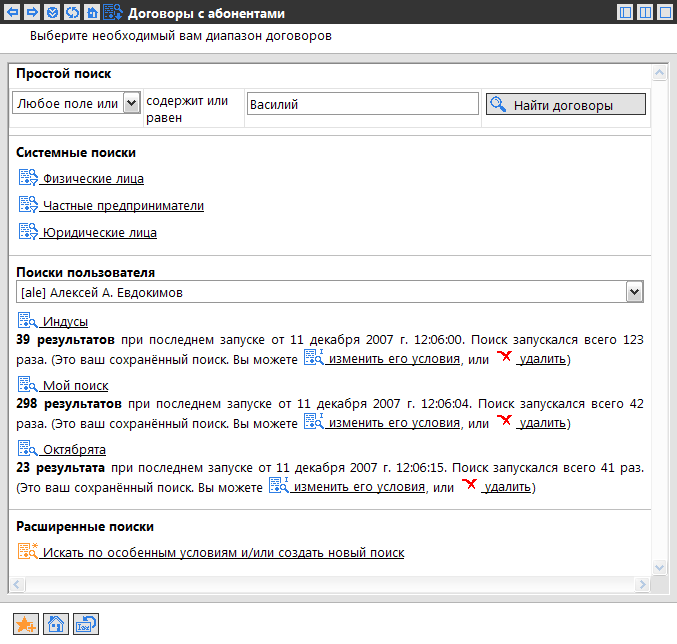Click the horizontal scrollbar at the bottom
Viewport: 677px width, 644px height.
click(x=330, y=583)
